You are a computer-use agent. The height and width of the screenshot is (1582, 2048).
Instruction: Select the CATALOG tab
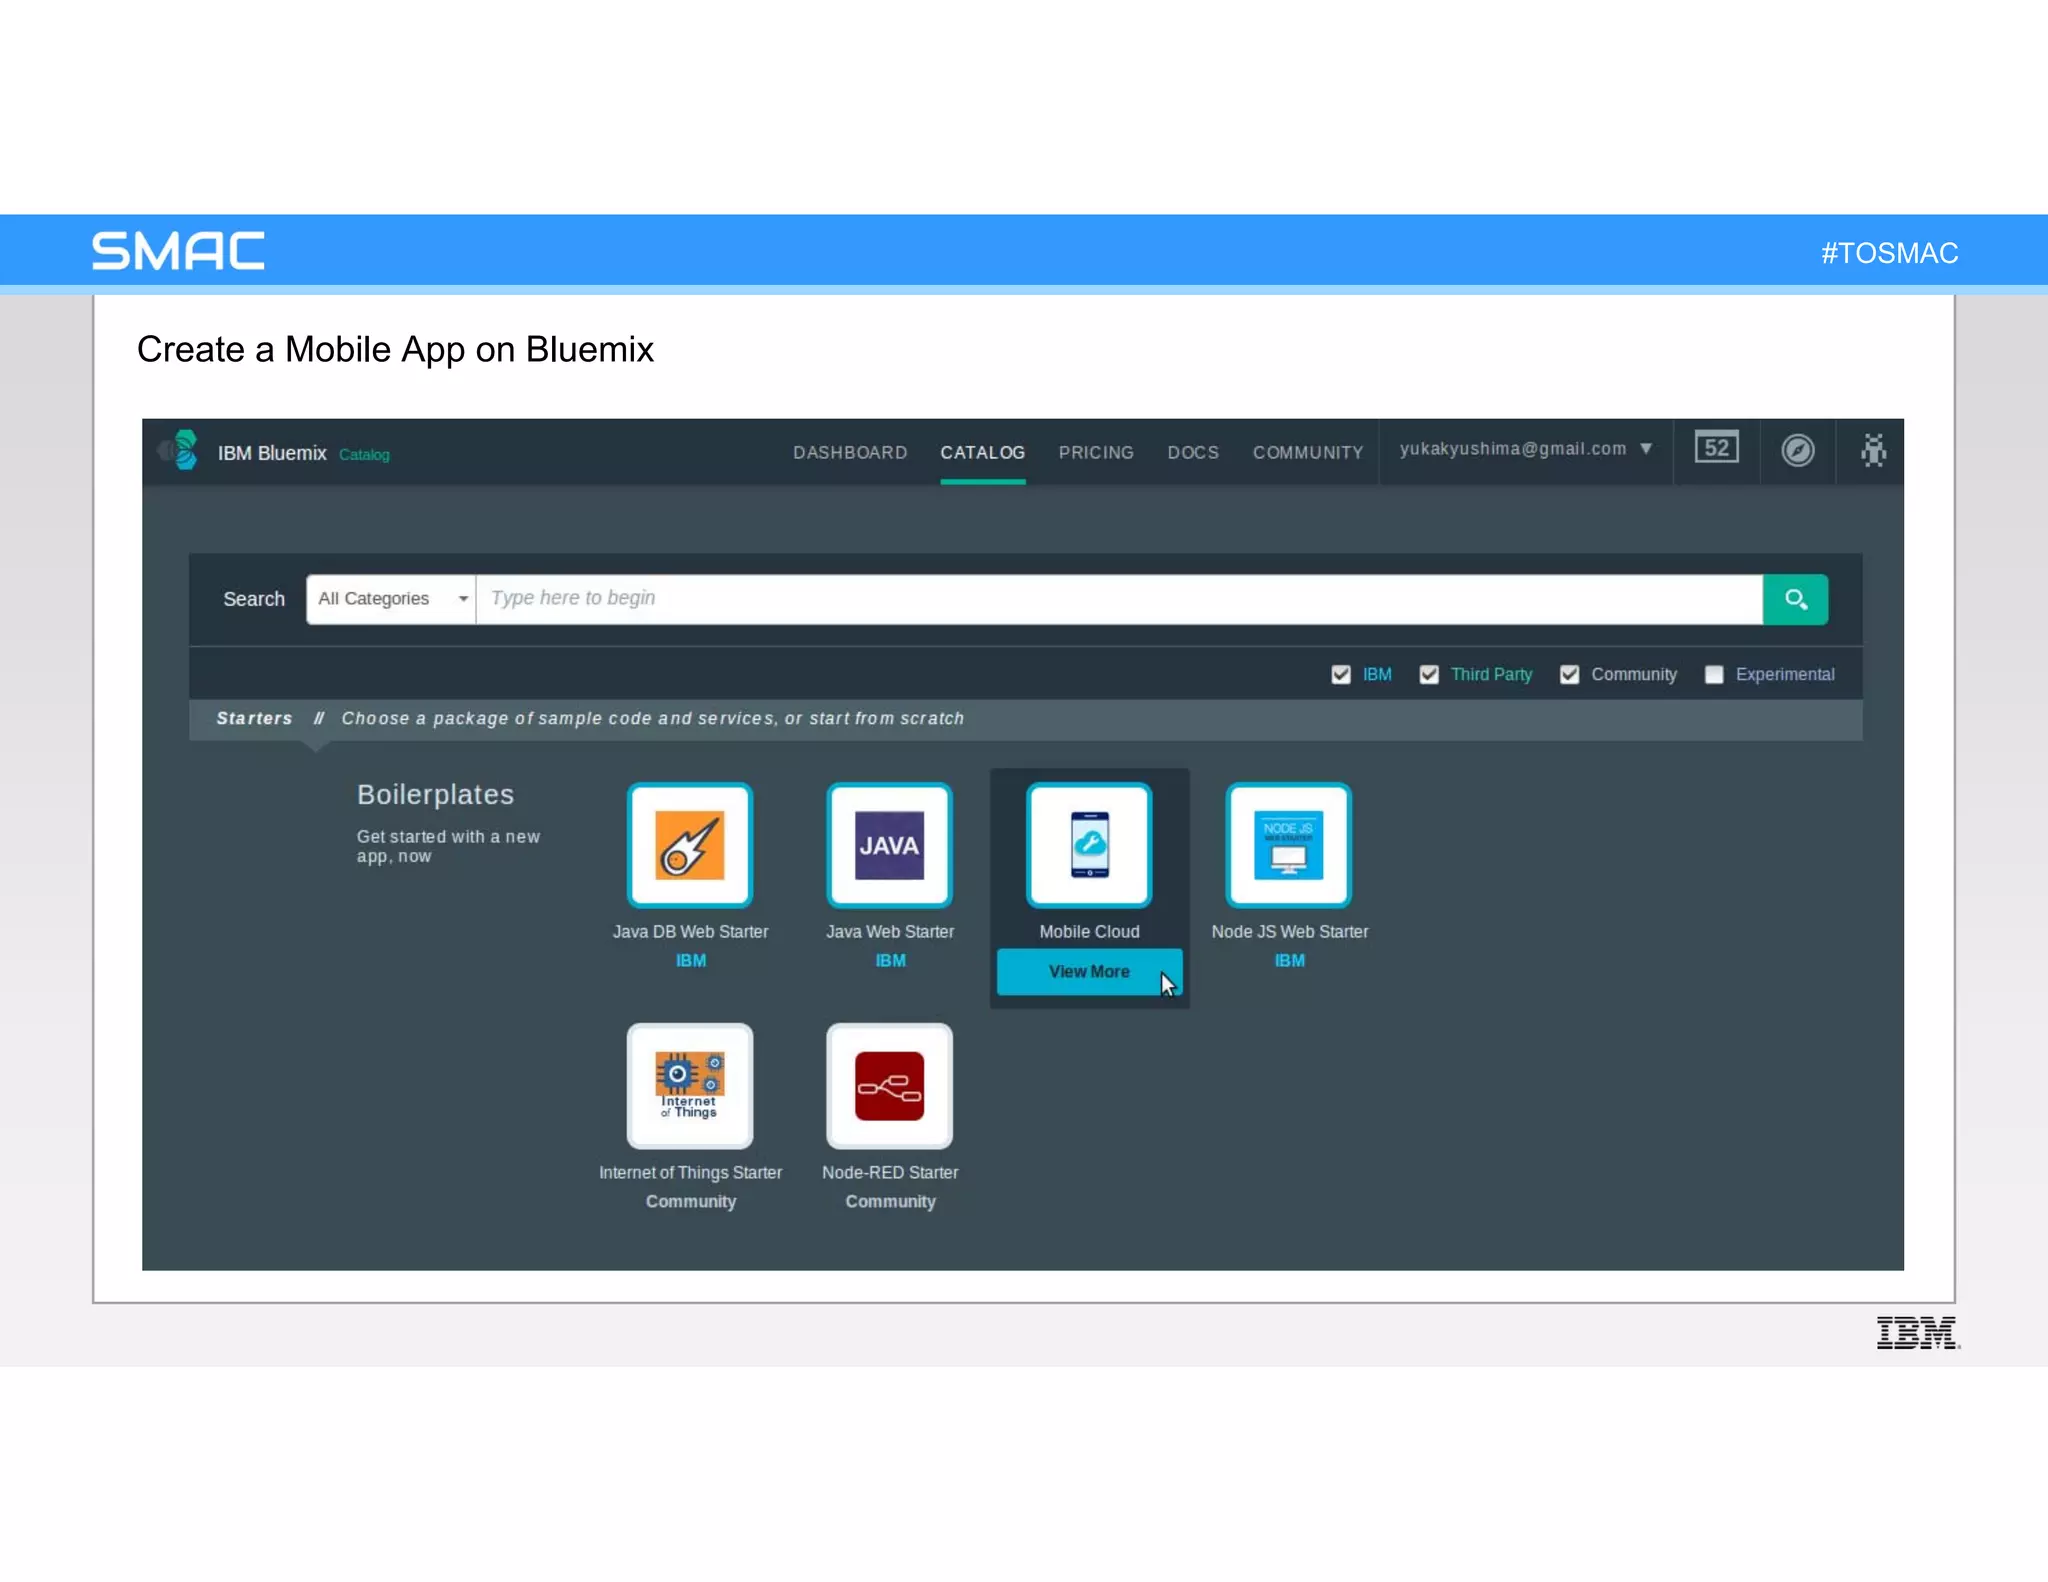point(982,453)
